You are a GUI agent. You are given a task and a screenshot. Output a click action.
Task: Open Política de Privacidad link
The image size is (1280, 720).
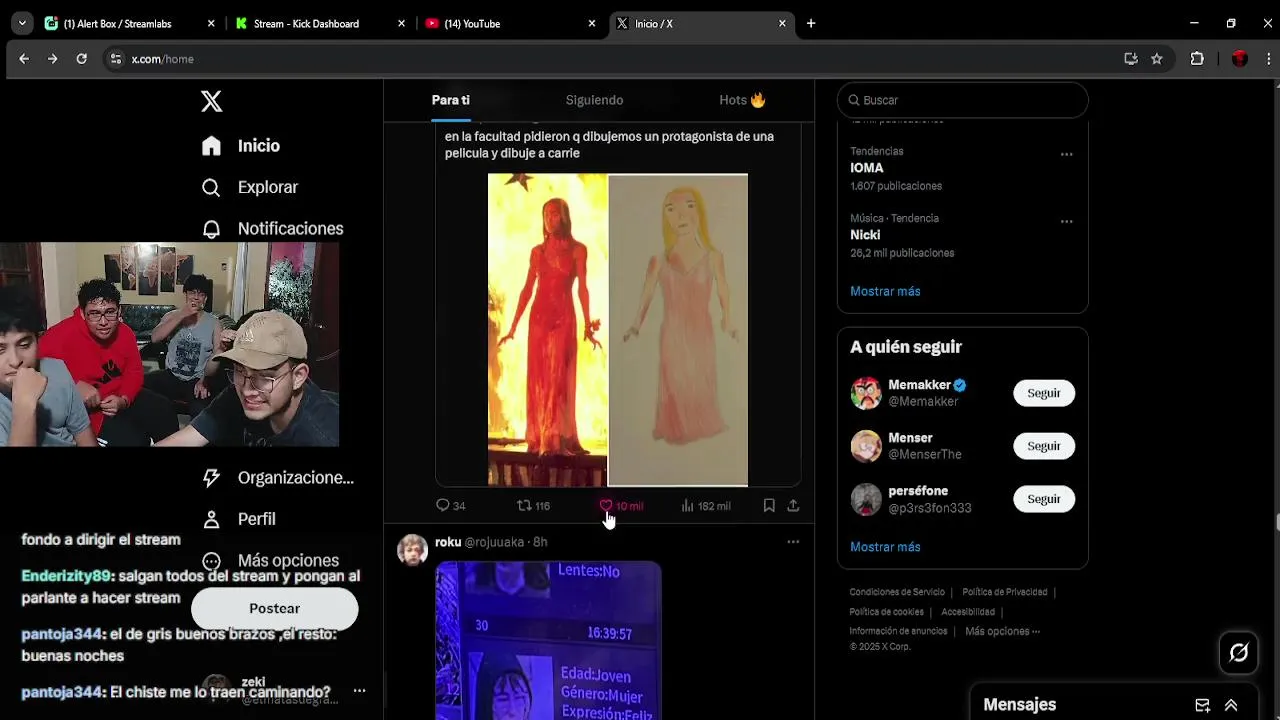(1005, 592)
